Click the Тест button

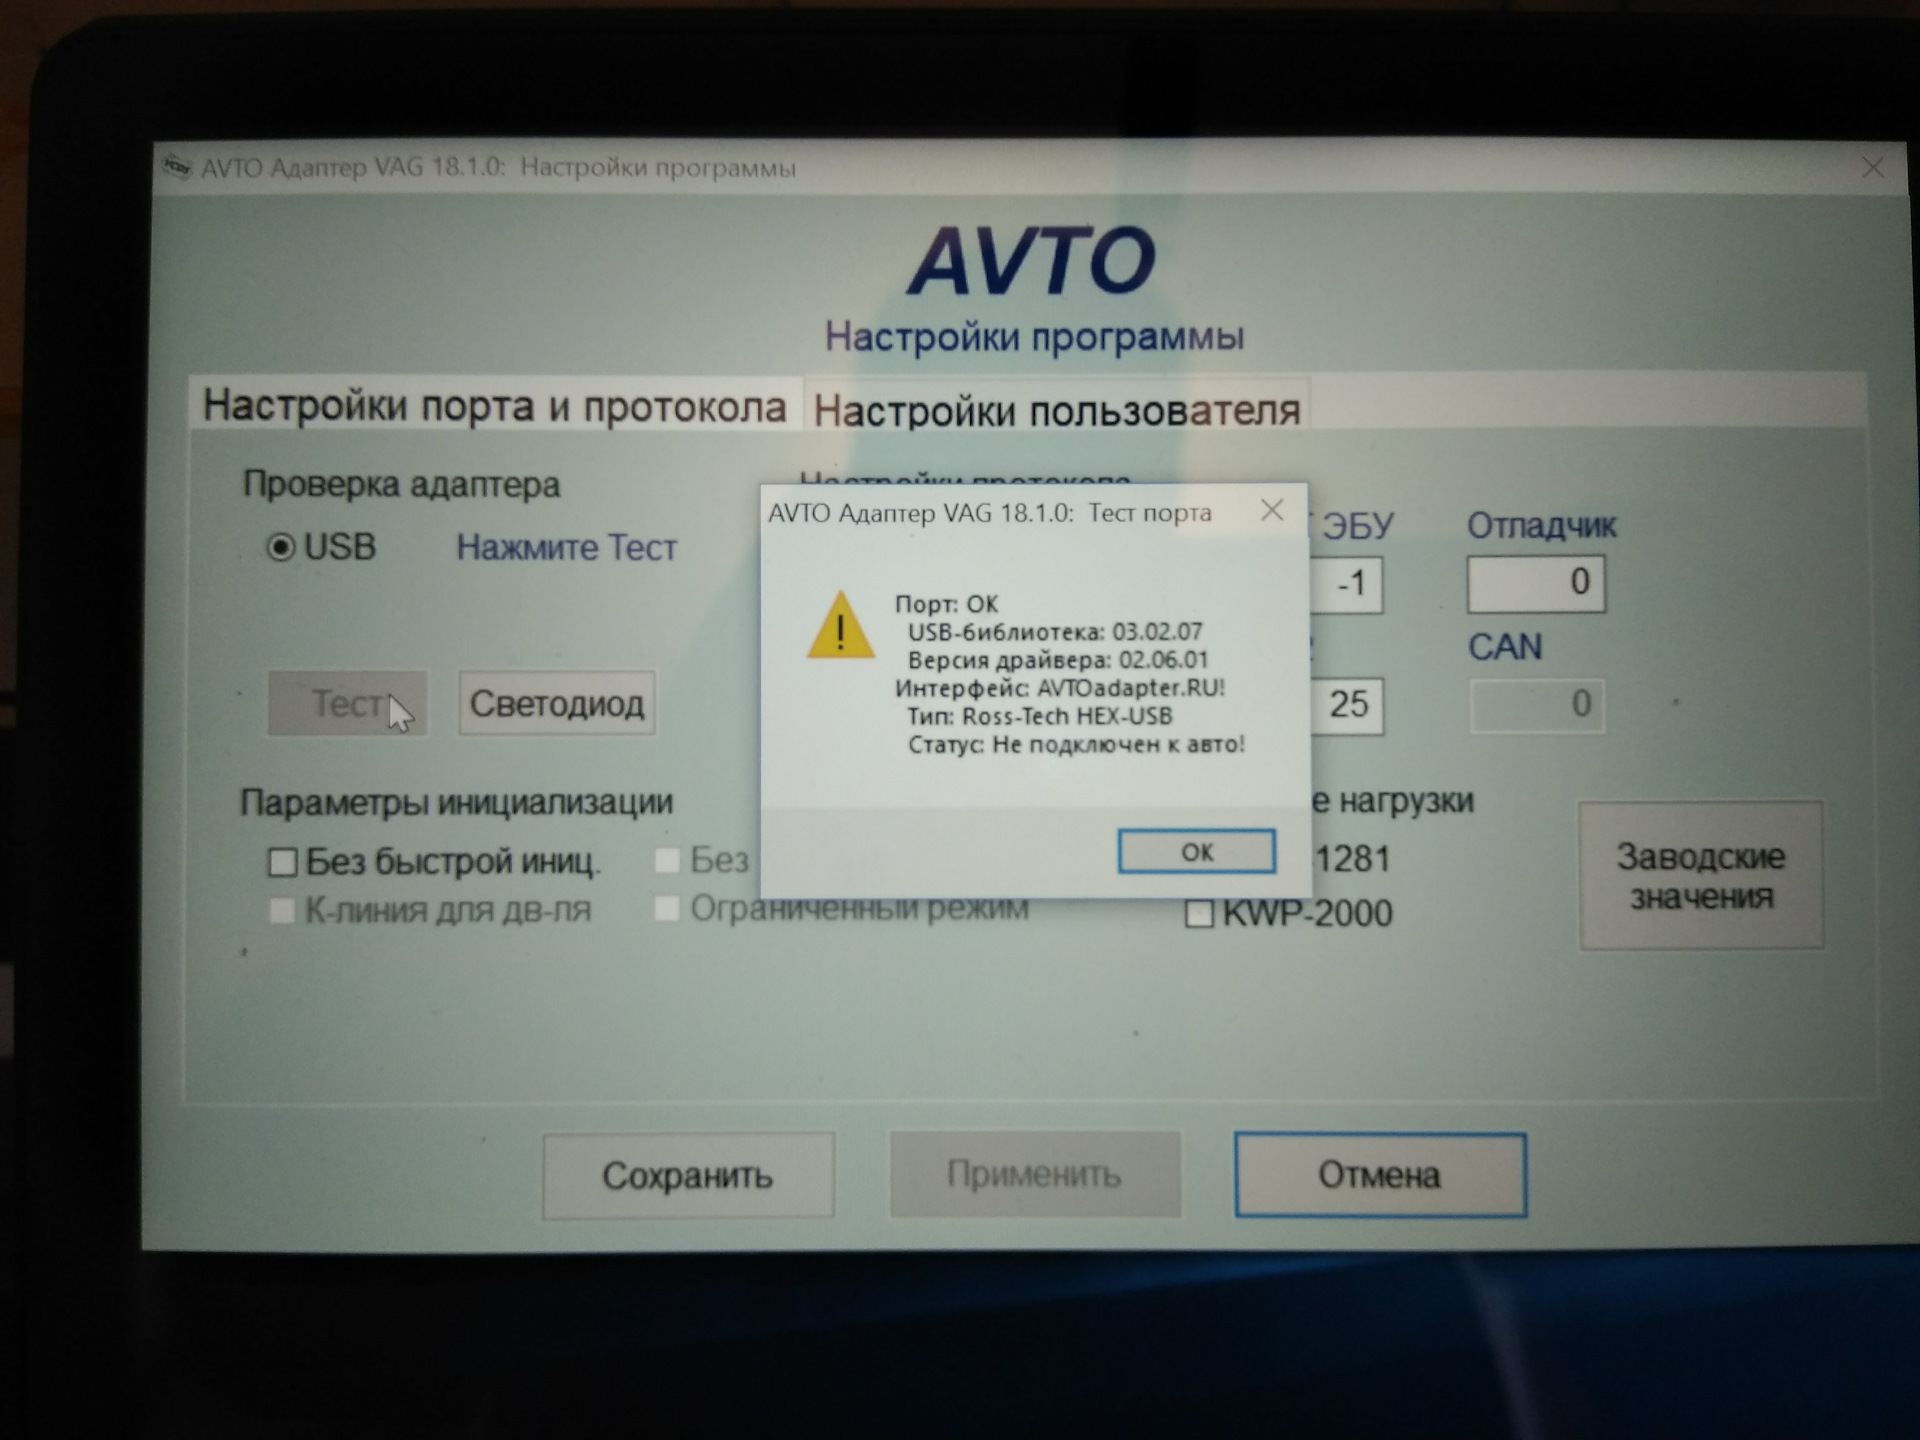(348, 704)
